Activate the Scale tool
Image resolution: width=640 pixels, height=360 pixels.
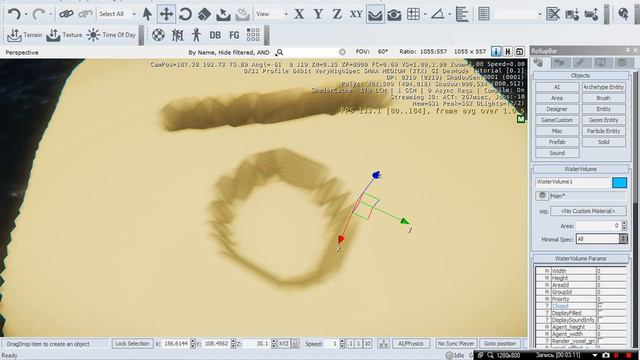point(204,14)
